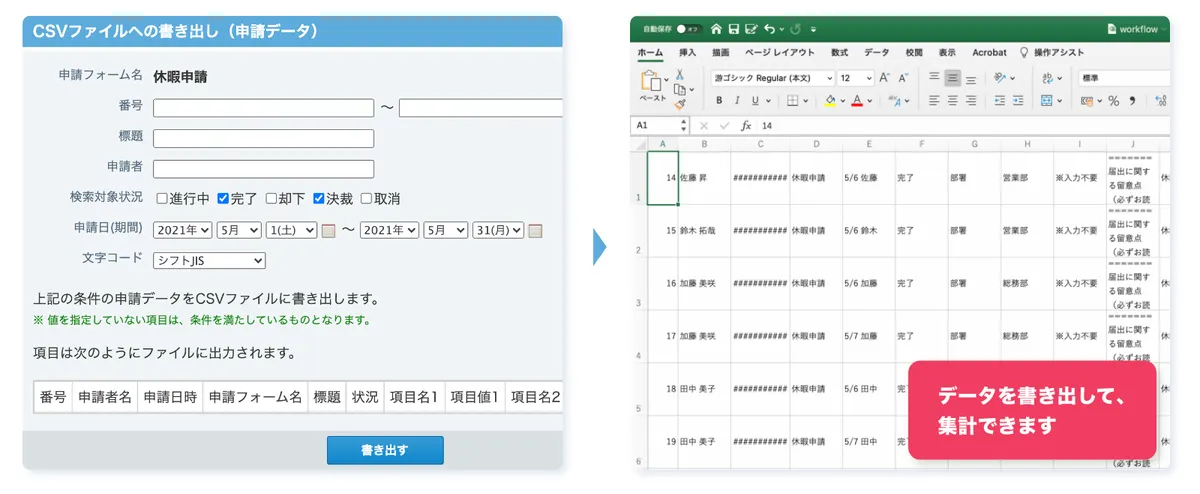
Task: Center text horizontally in ribbon
Action: click(x=952, y=100)
